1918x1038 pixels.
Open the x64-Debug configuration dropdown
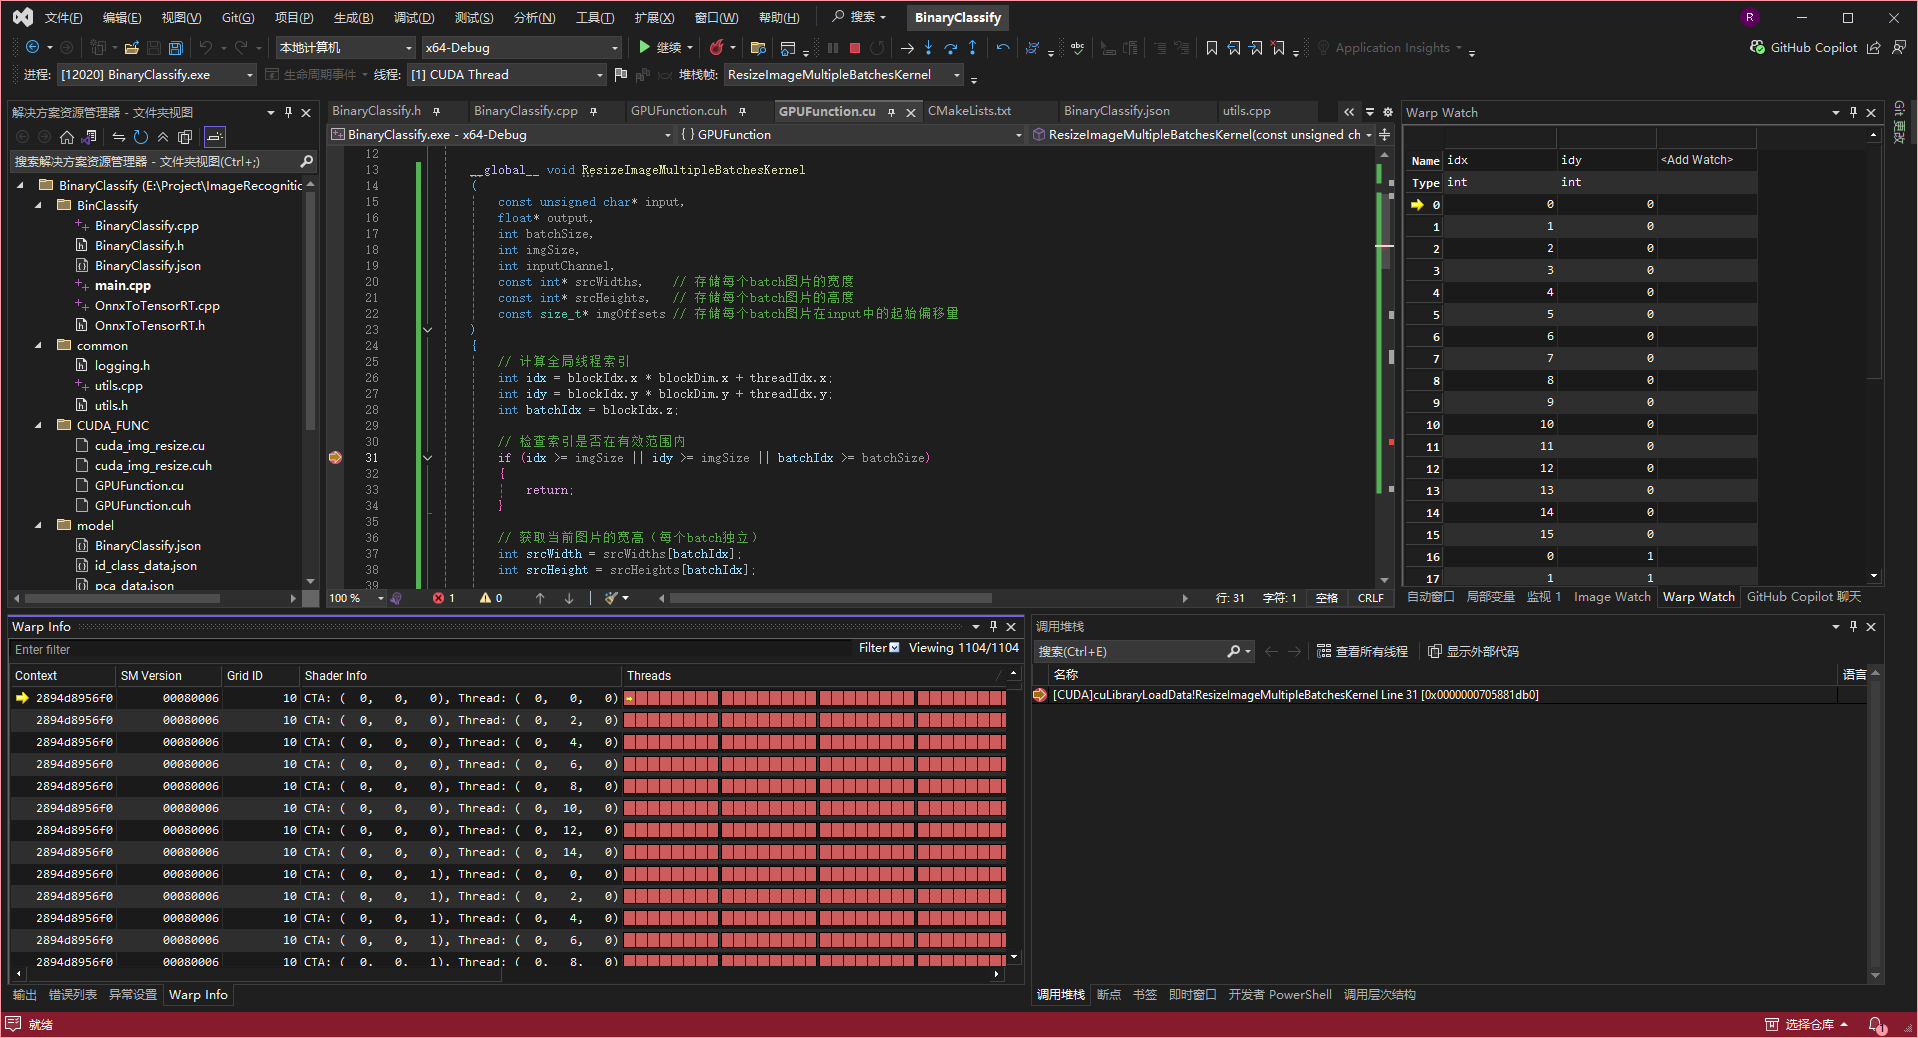(520, 48)
